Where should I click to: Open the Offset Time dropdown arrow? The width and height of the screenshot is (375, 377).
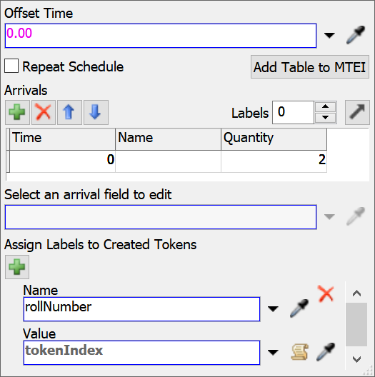click(x=329, y=35)
